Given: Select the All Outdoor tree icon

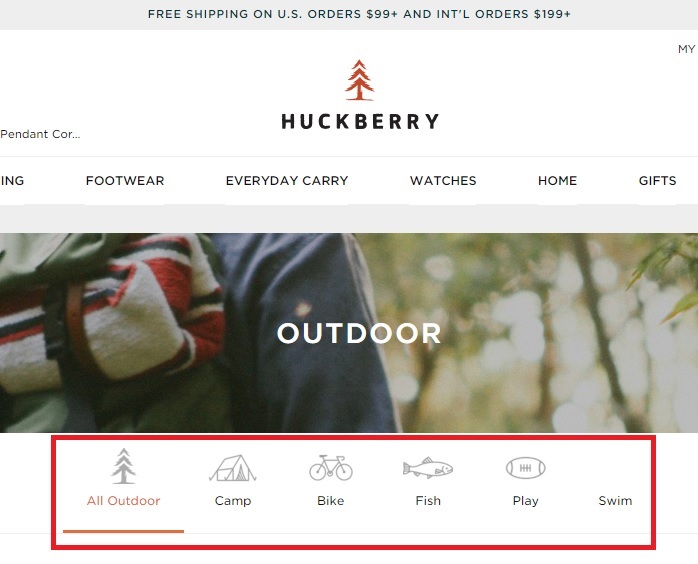Looking at the screenshot, I should pyautogui.click(x=123, y=466).
